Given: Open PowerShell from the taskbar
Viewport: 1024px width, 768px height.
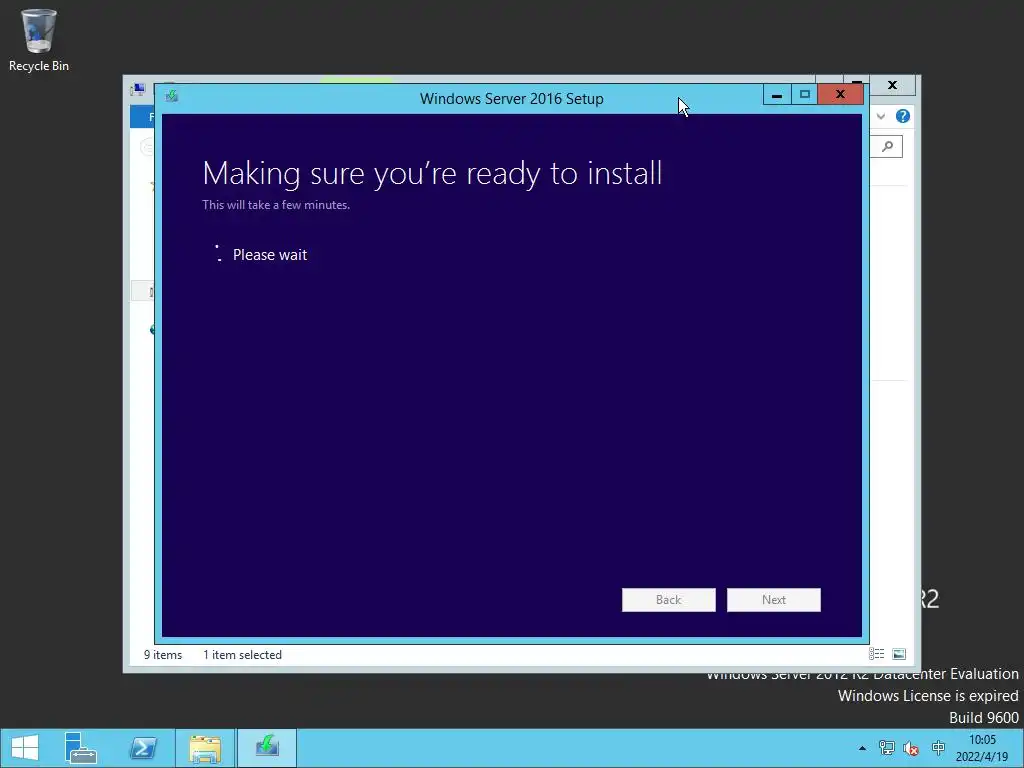Looking at the screenshot, I should coord(143,748).
